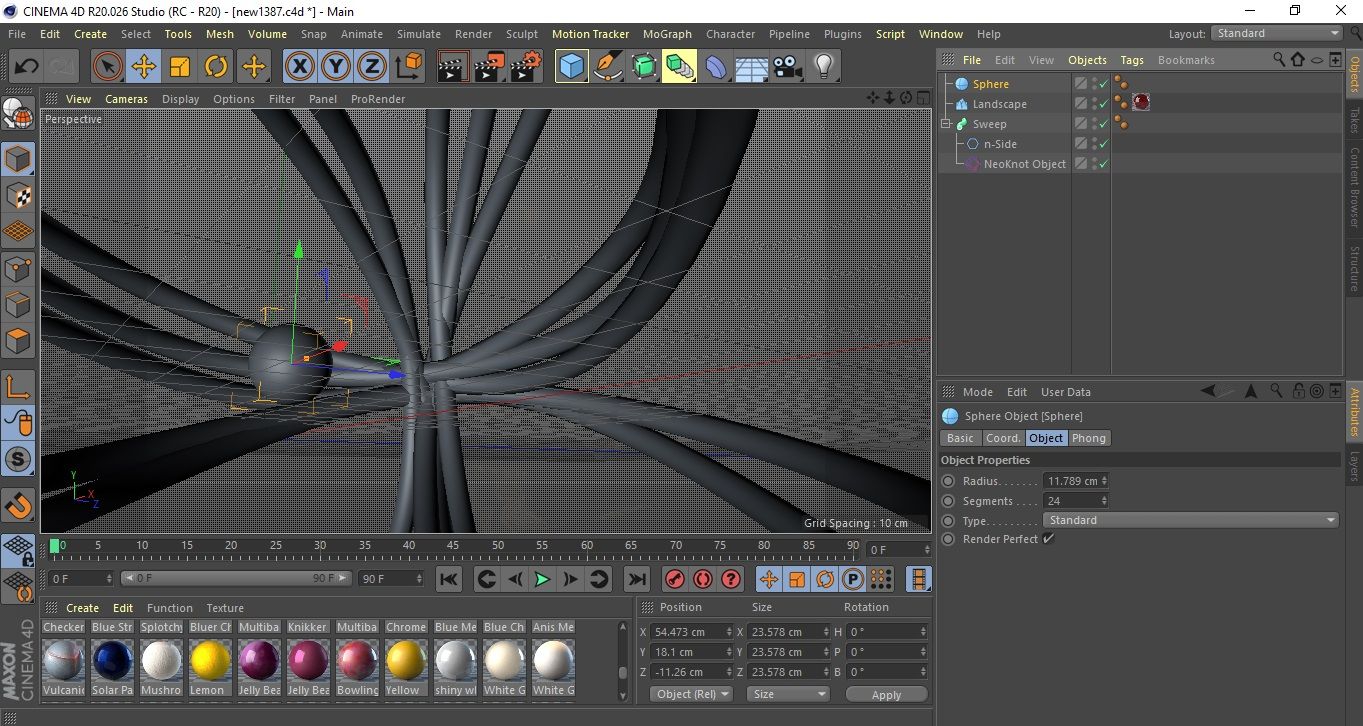Switch to Coord. tab
The image size is (1363, 726).
[1003, 438]
